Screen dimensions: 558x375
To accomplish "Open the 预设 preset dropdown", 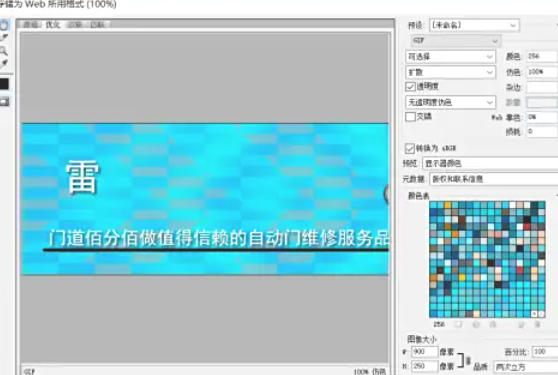I will click(474, 25).
